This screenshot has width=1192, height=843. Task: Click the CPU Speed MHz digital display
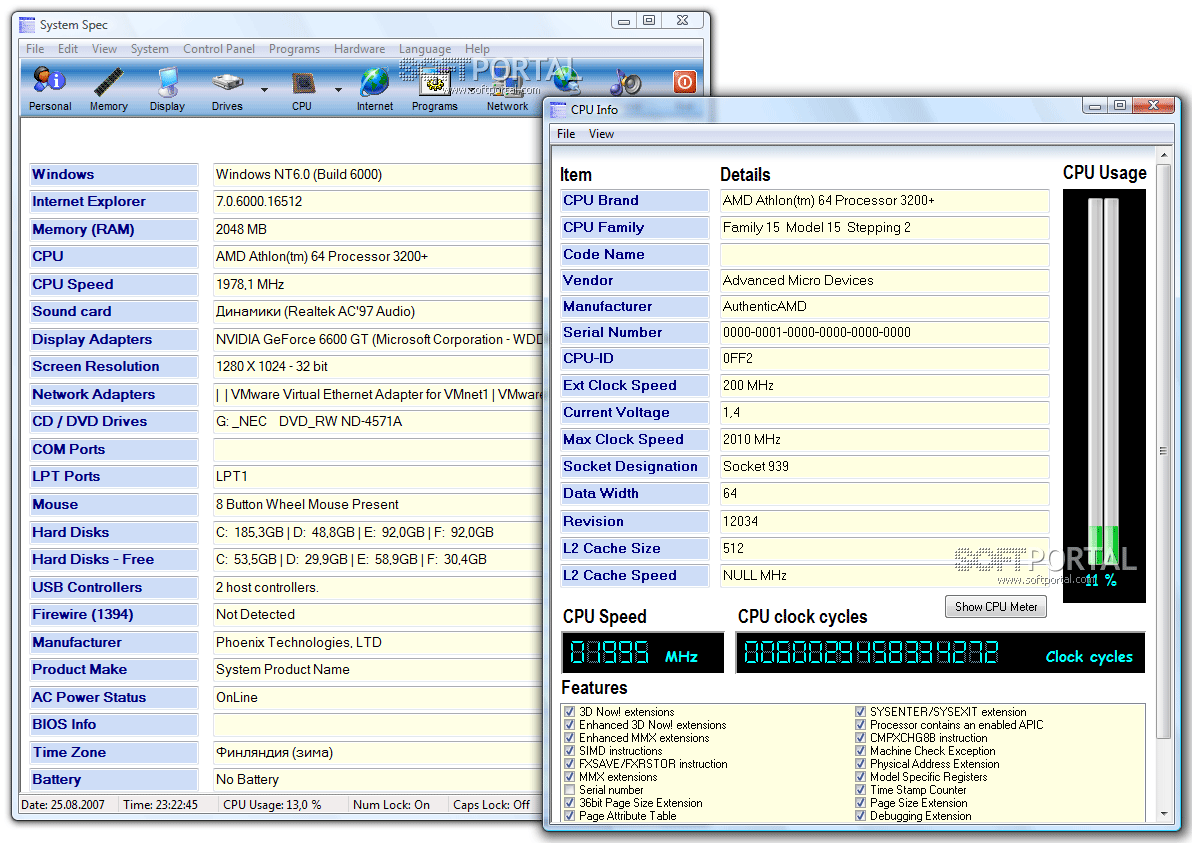click(643, 653)
